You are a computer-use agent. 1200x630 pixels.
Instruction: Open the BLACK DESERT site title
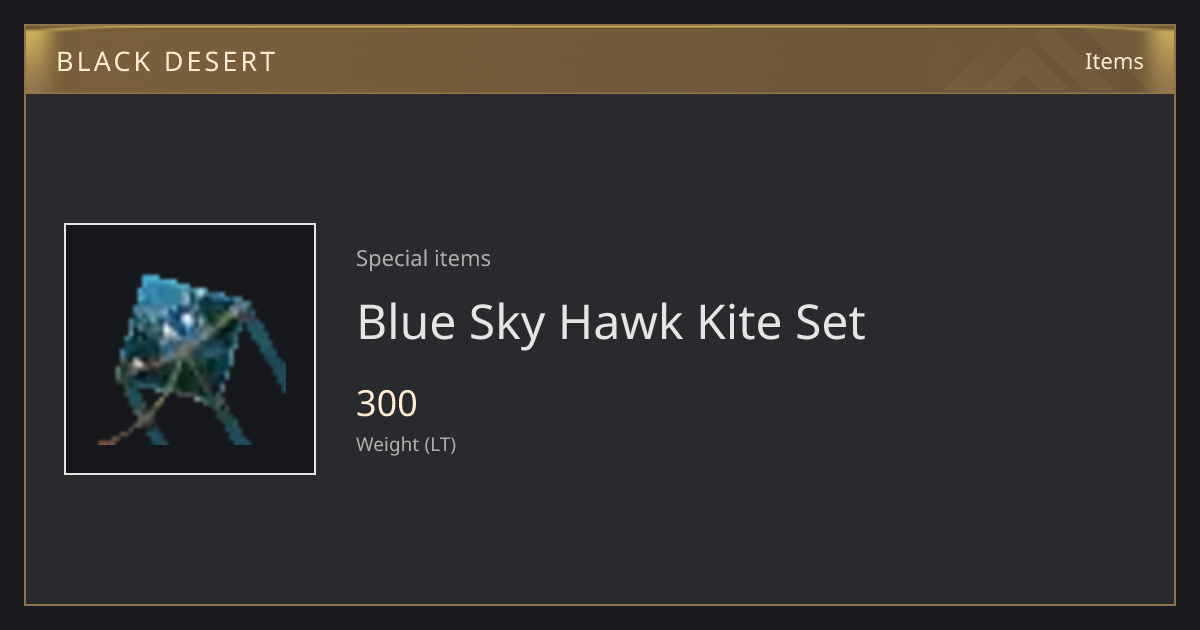(166, 62)
